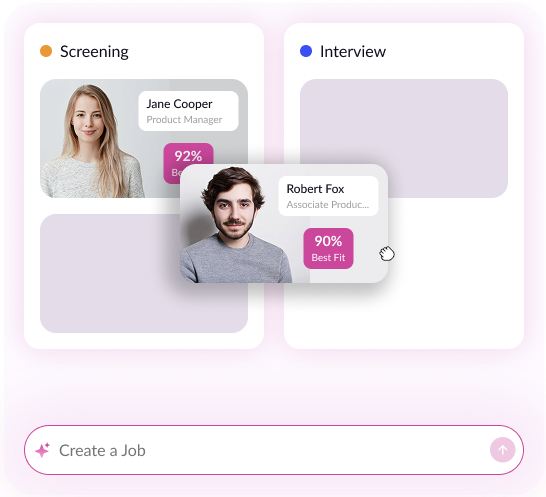Click the Product Manager job title text

click(x=184, y=120)
